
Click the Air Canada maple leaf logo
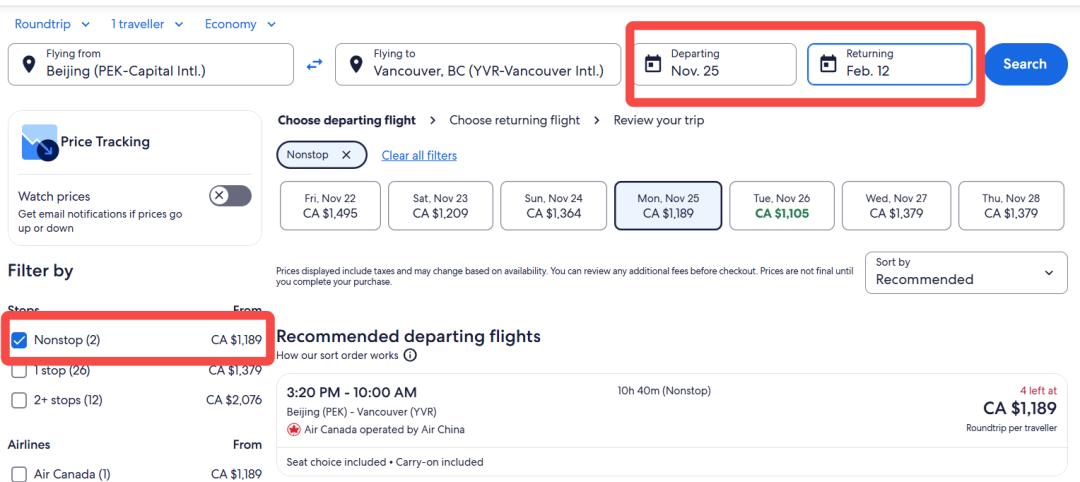[x=293, y=430]
